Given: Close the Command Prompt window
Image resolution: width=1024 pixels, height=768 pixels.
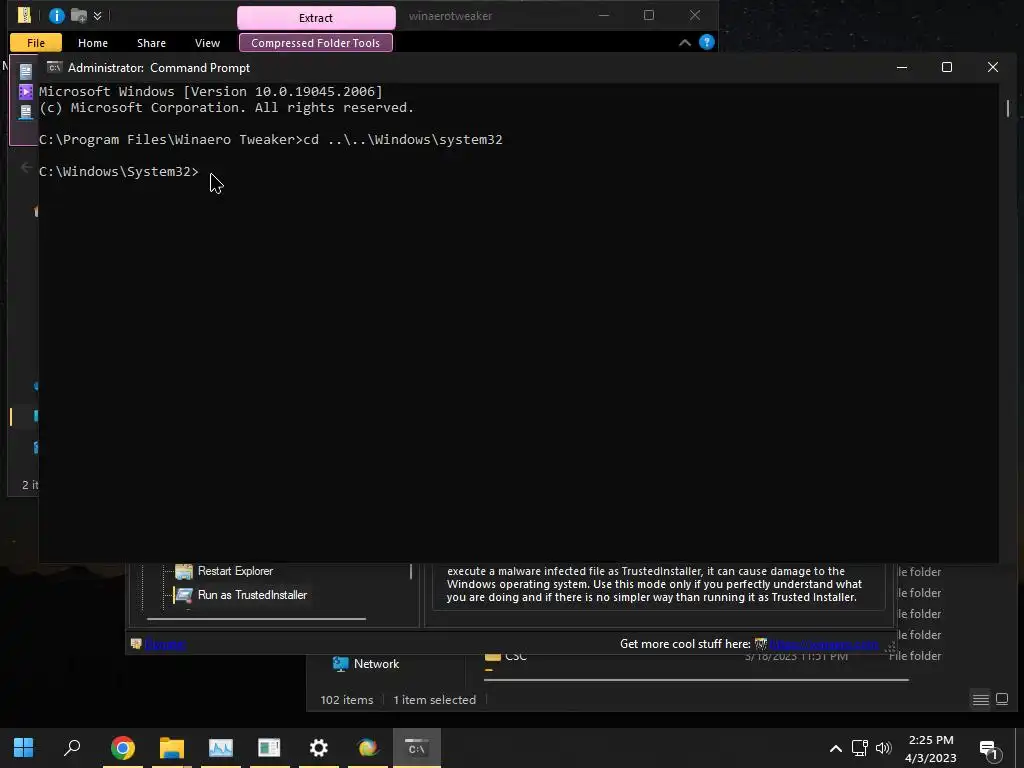Looking at the screenshot, I should 993,67.
